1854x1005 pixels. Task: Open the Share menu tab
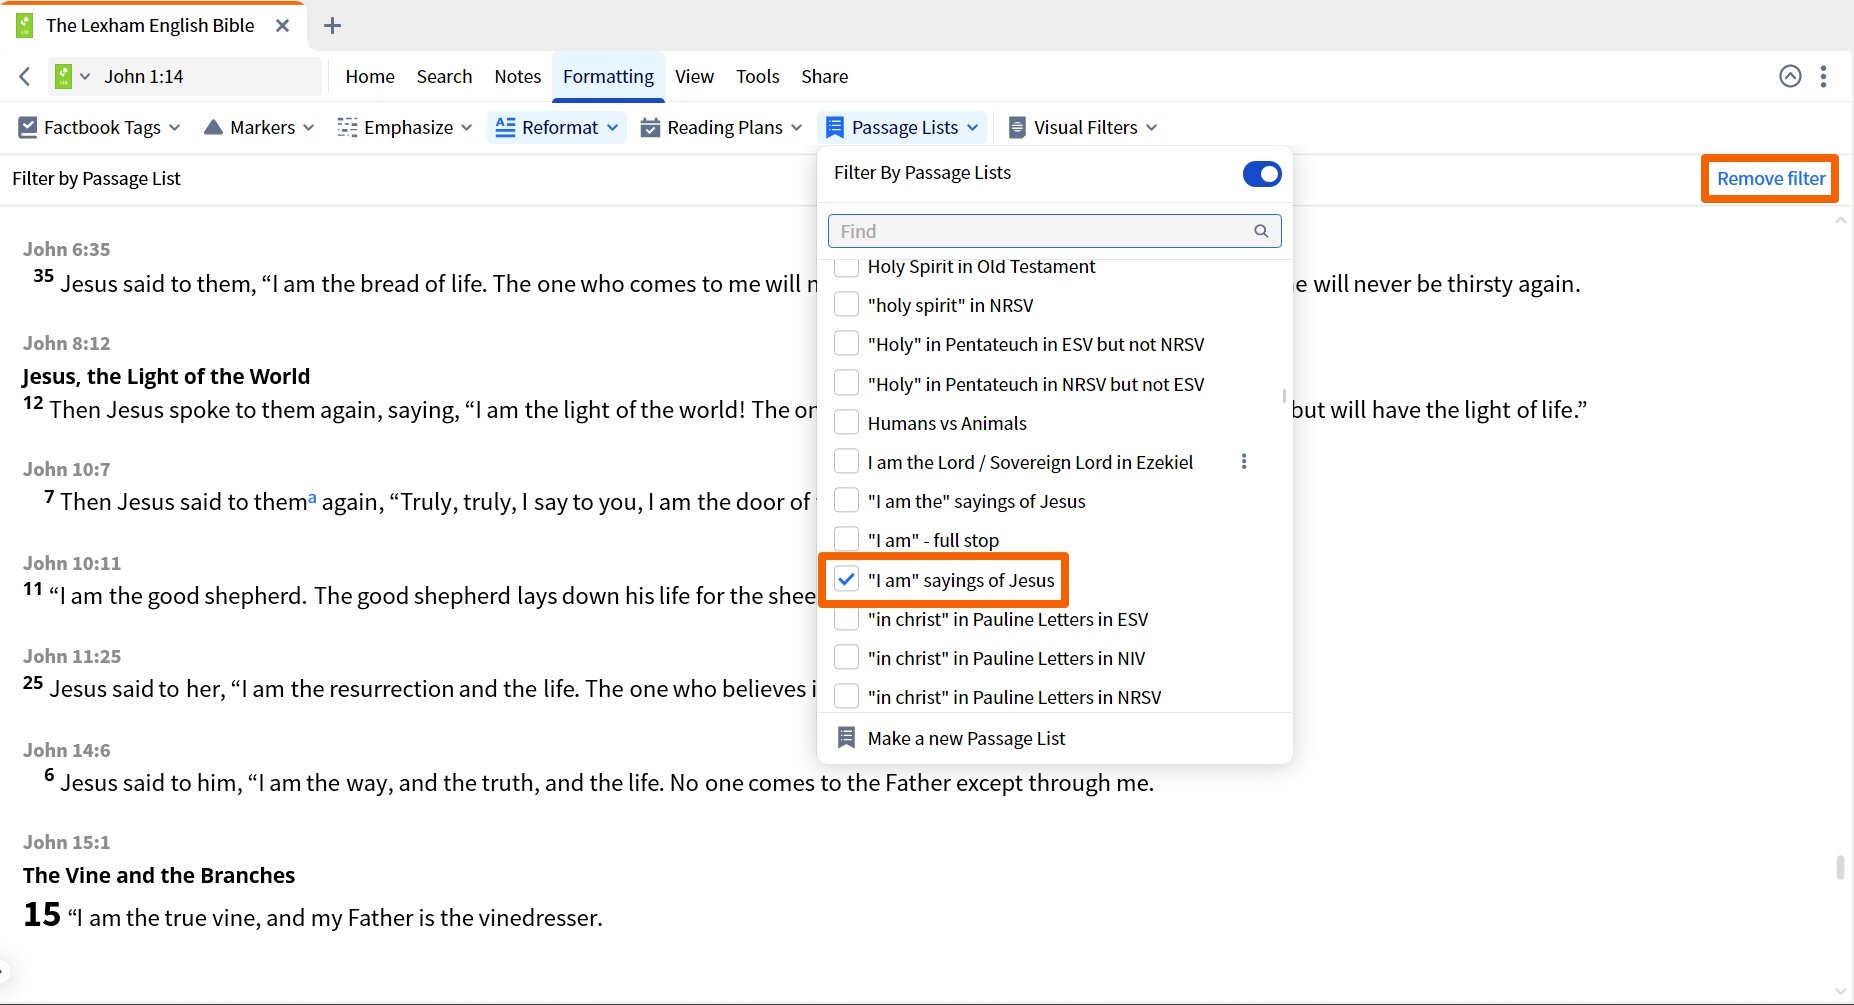(824, 76)
